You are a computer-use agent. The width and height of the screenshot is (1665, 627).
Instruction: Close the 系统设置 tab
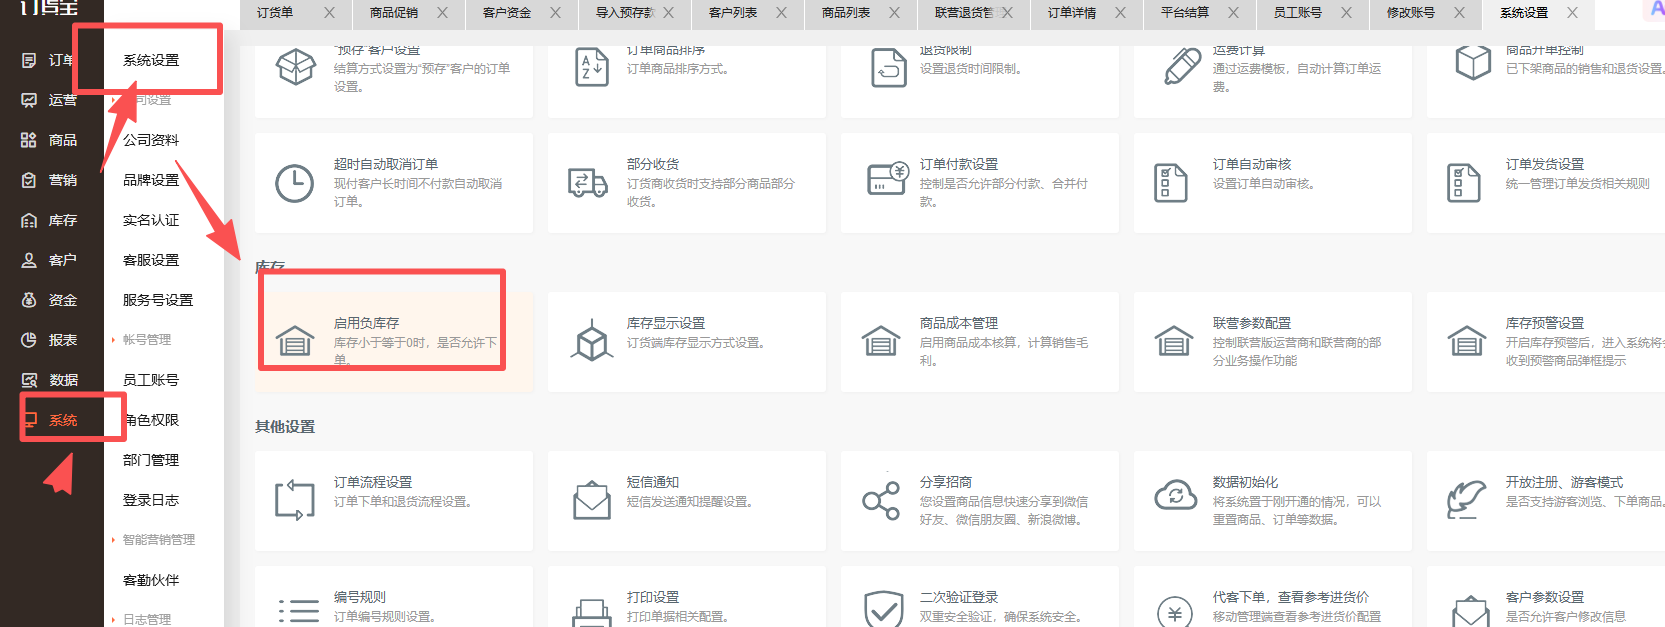[1573, 13]
